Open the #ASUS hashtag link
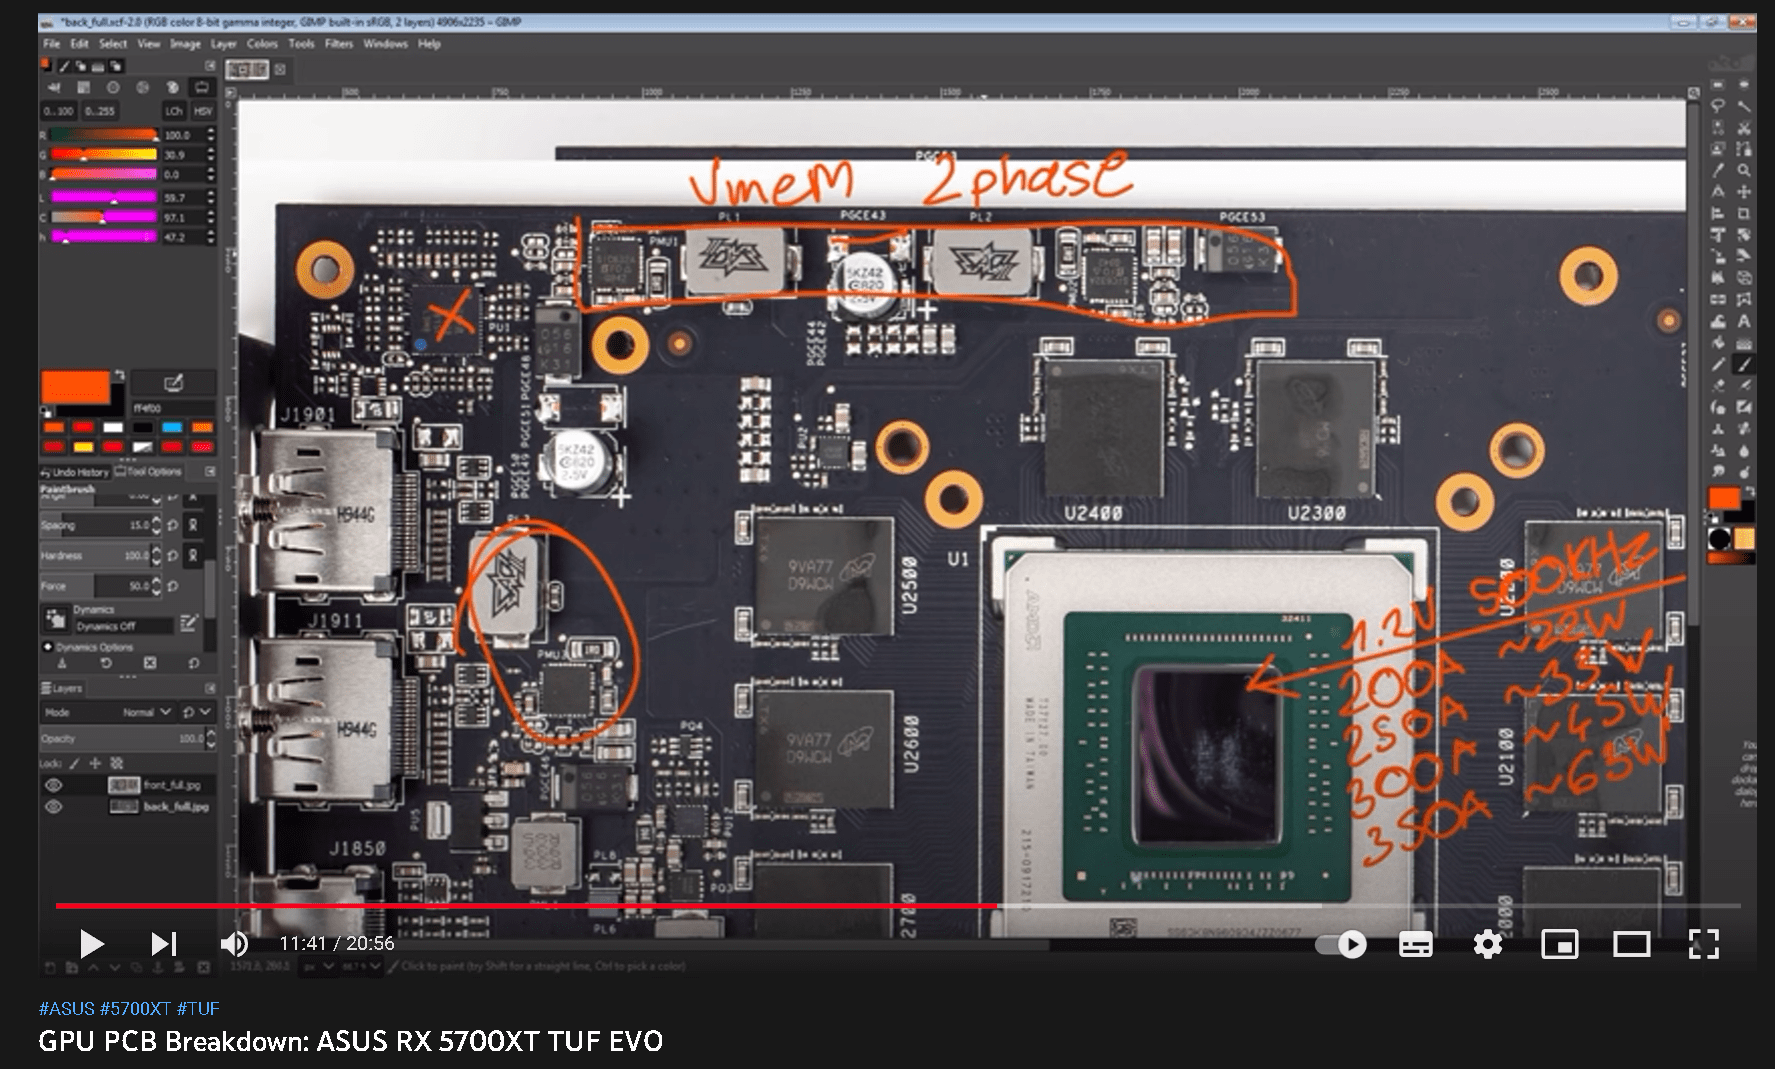Viewport: 1775px width, 1069px height. 67,1009
